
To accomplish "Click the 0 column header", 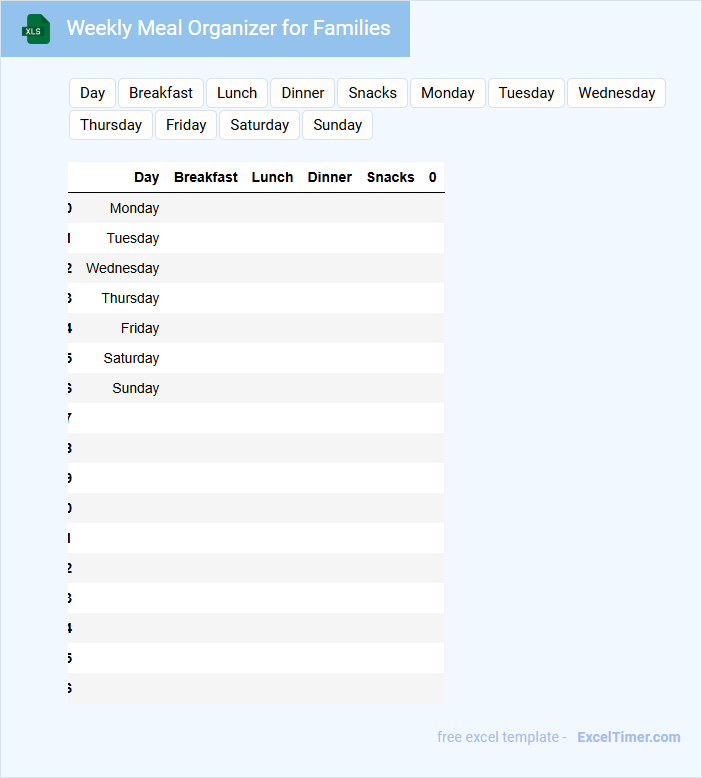I will pos(433,177).
